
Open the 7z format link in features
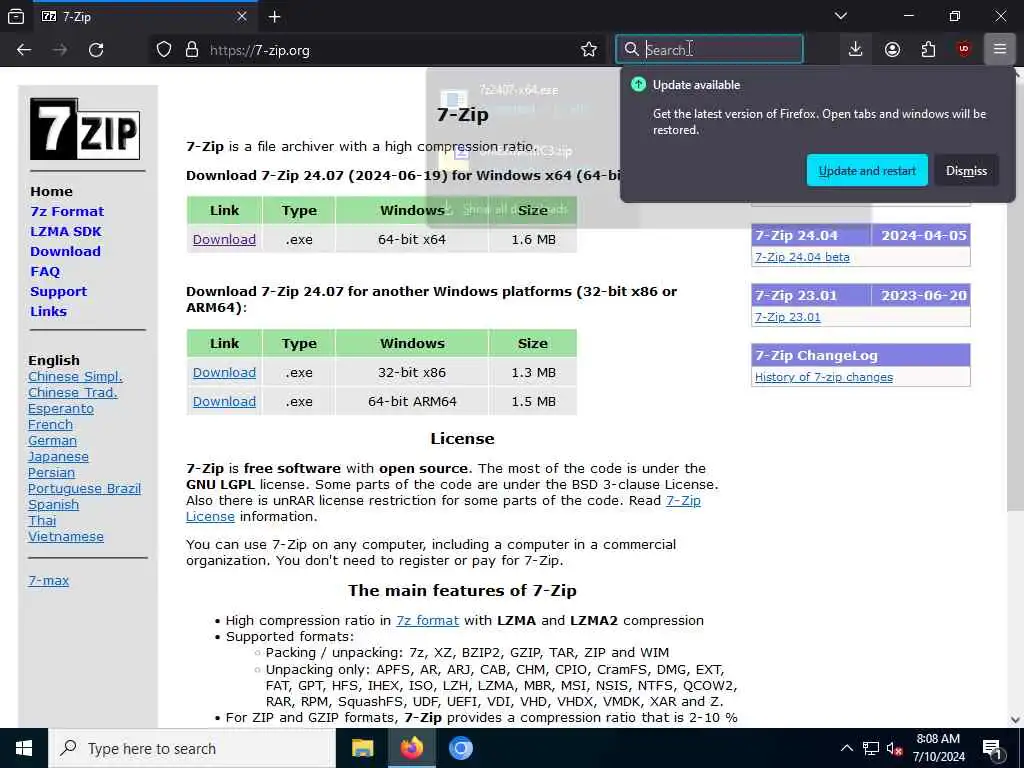tap(428, 620)
